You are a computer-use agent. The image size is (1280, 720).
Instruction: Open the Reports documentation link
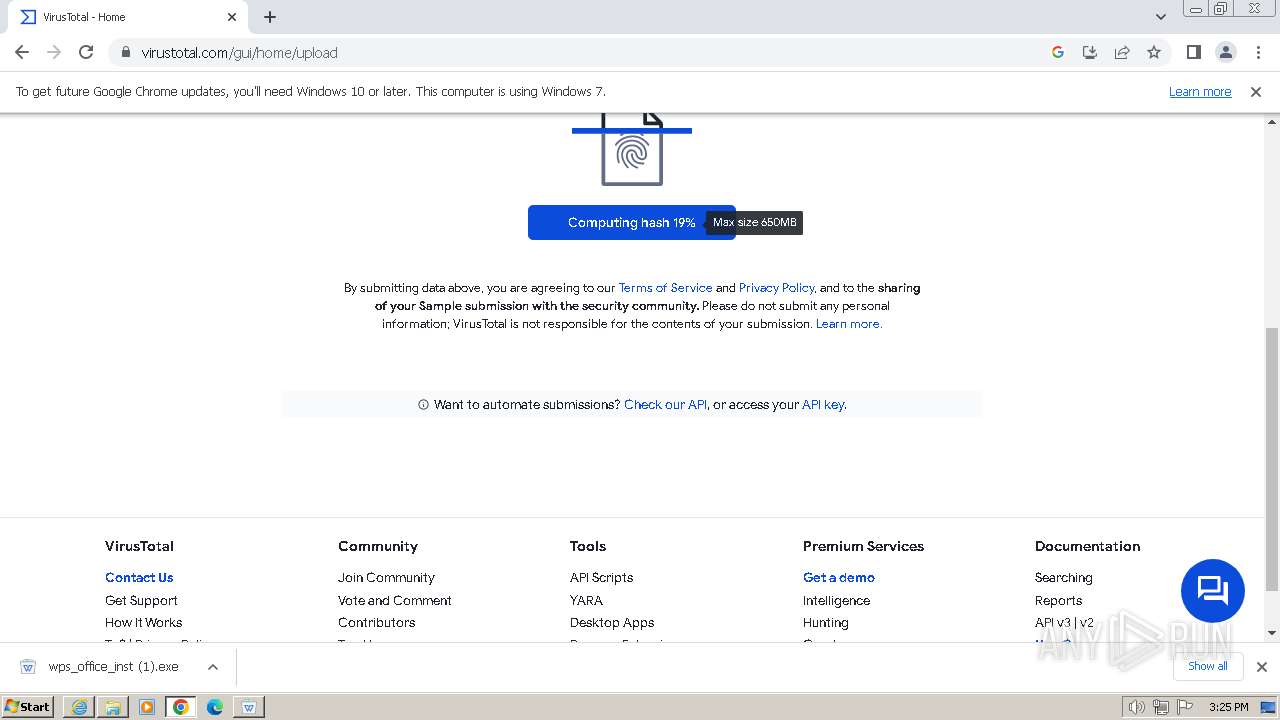pos(1058,600)
